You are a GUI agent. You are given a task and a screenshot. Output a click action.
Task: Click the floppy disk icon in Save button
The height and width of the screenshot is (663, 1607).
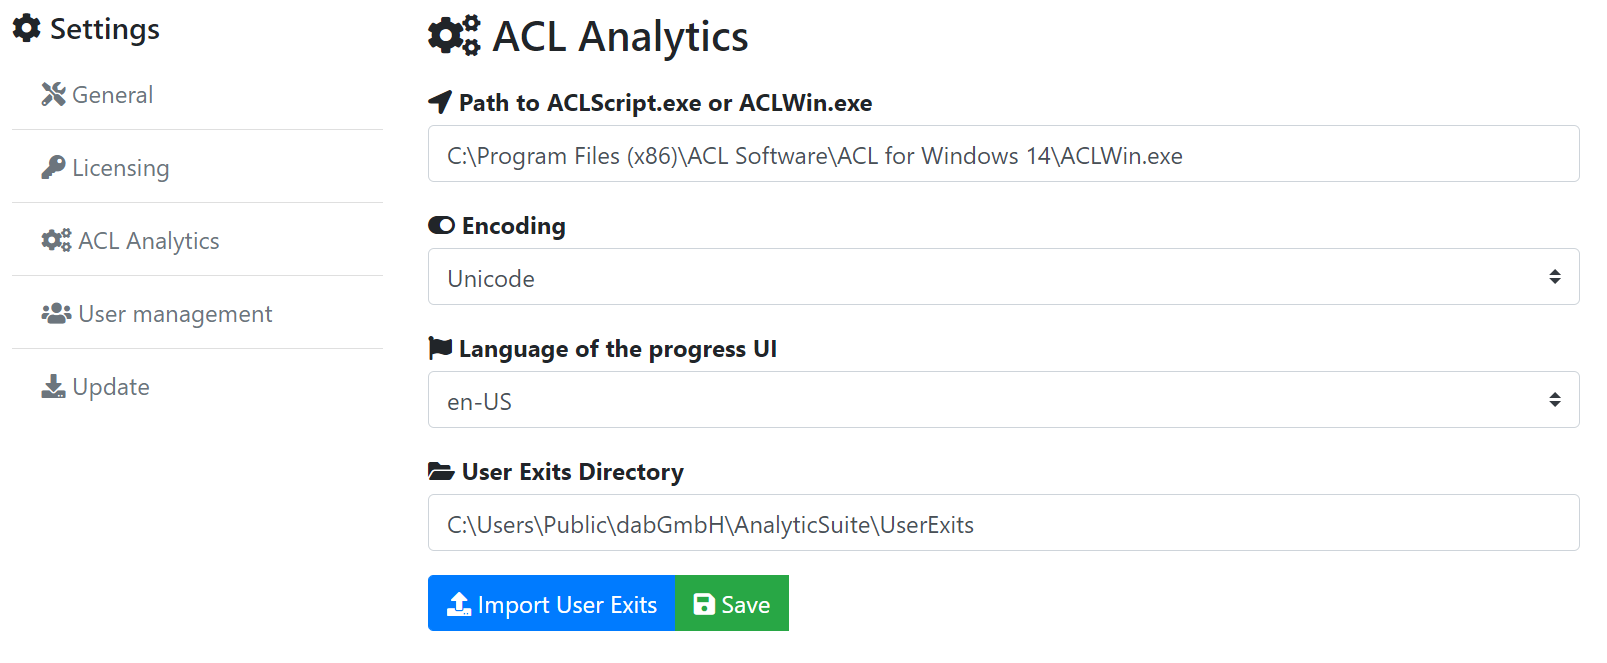click(x=703, y=603)
